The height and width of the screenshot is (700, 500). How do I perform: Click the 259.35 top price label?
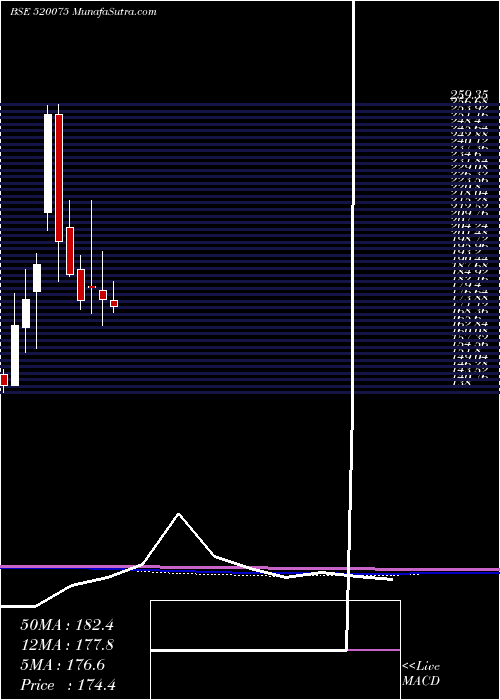(x=469, y=95)
